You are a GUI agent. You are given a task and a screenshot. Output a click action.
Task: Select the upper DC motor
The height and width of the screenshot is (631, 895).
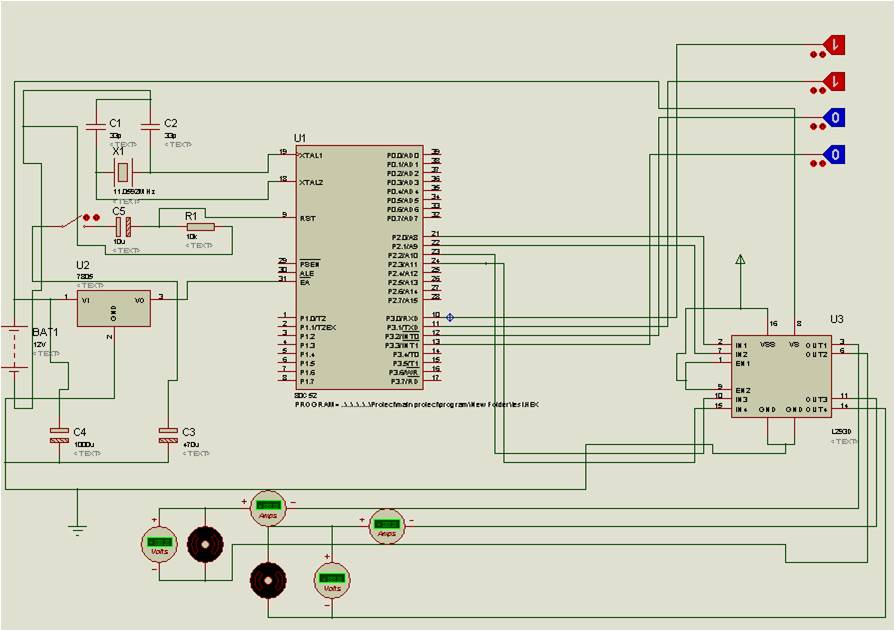[x=205, y=544]
